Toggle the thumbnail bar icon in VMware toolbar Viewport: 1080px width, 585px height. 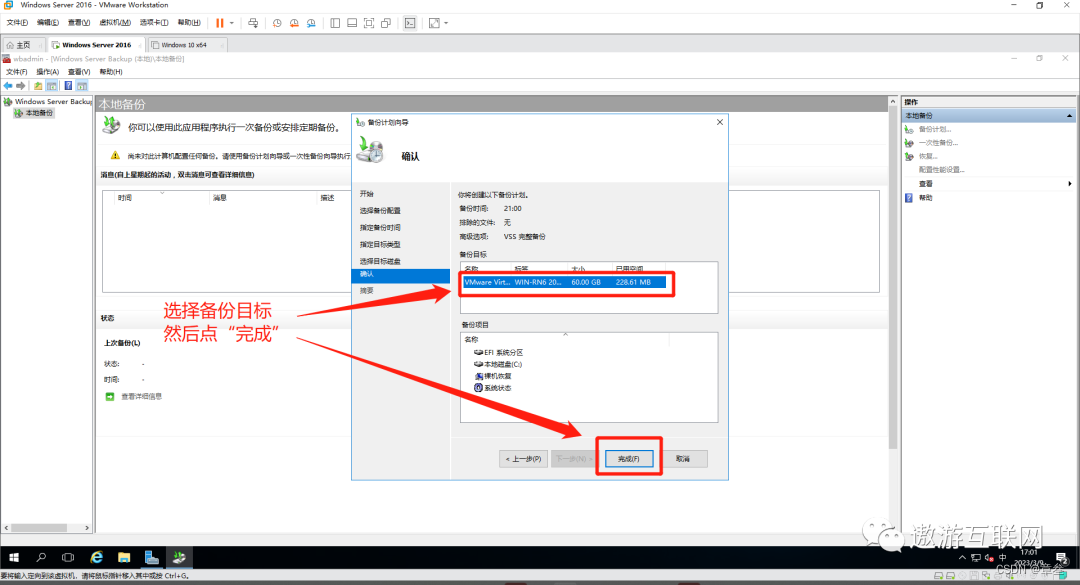pos(352,23)
